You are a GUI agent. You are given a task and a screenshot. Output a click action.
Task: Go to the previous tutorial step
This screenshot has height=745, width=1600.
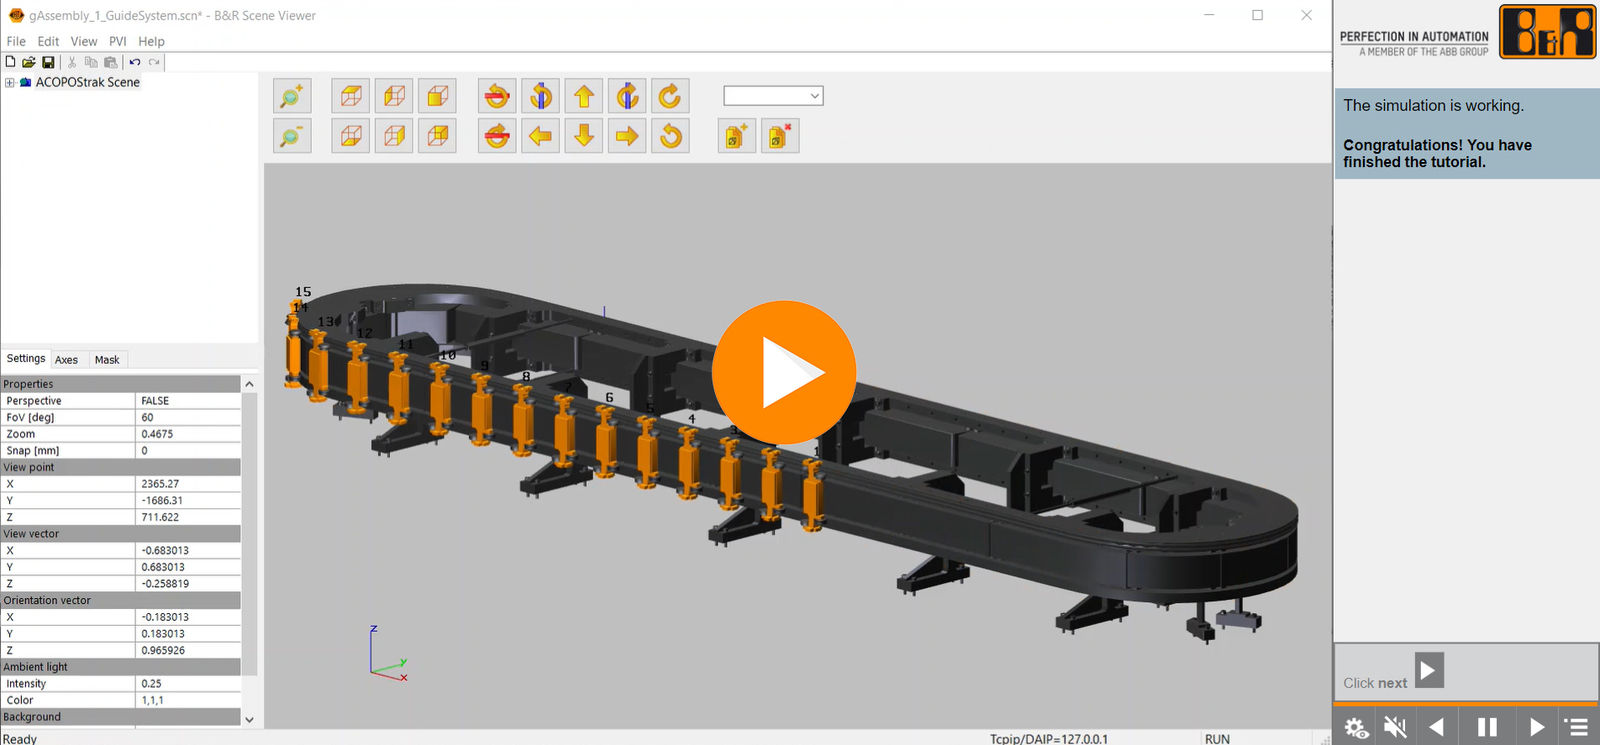tap(1437, 727)
